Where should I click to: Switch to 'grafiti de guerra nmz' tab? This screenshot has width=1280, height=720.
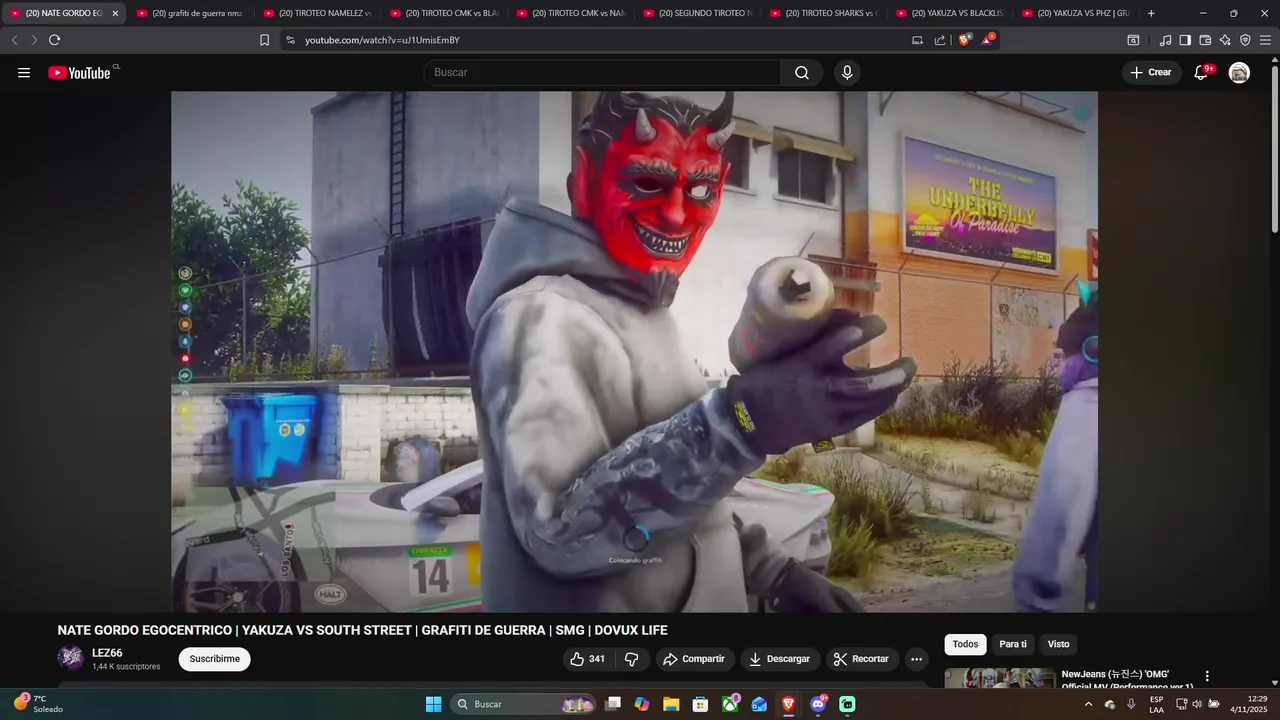[190, 13]
